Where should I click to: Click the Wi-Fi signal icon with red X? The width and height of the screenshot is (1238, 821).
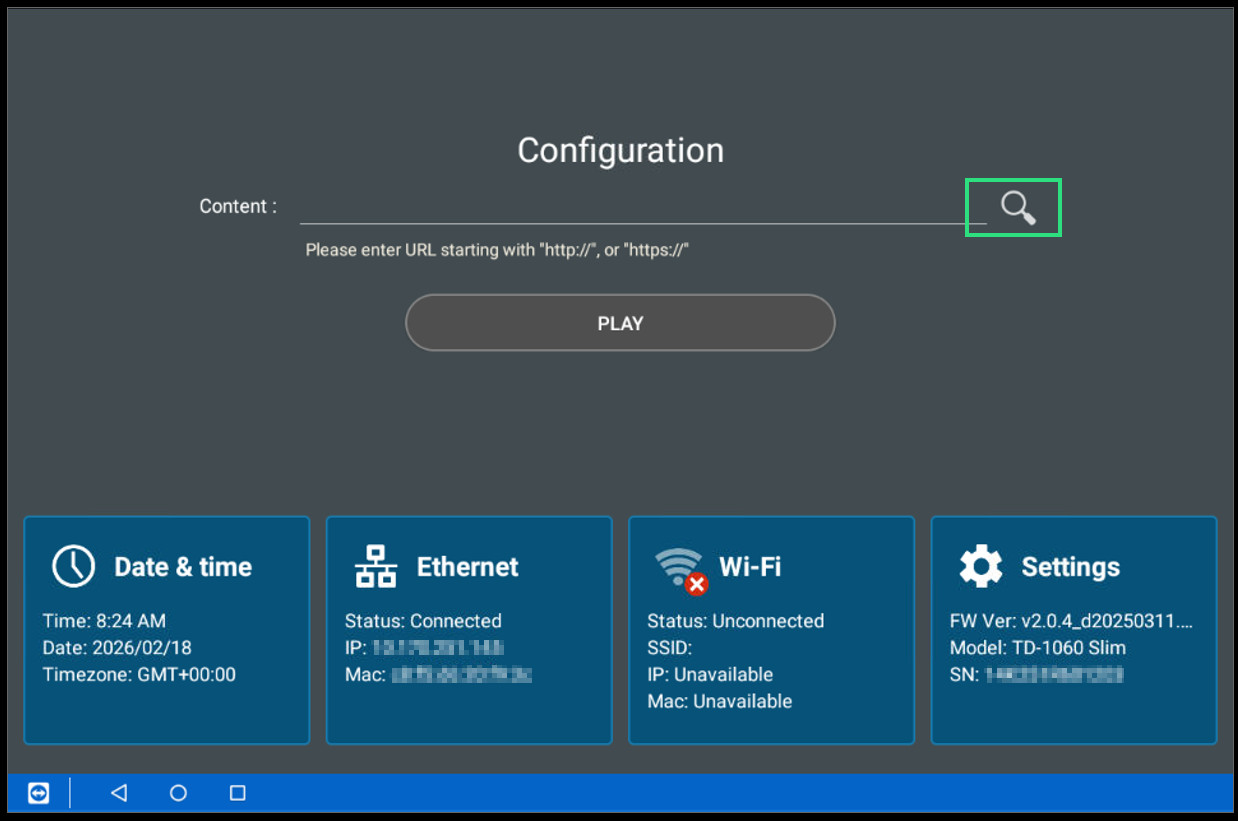(x=681, y=569)
